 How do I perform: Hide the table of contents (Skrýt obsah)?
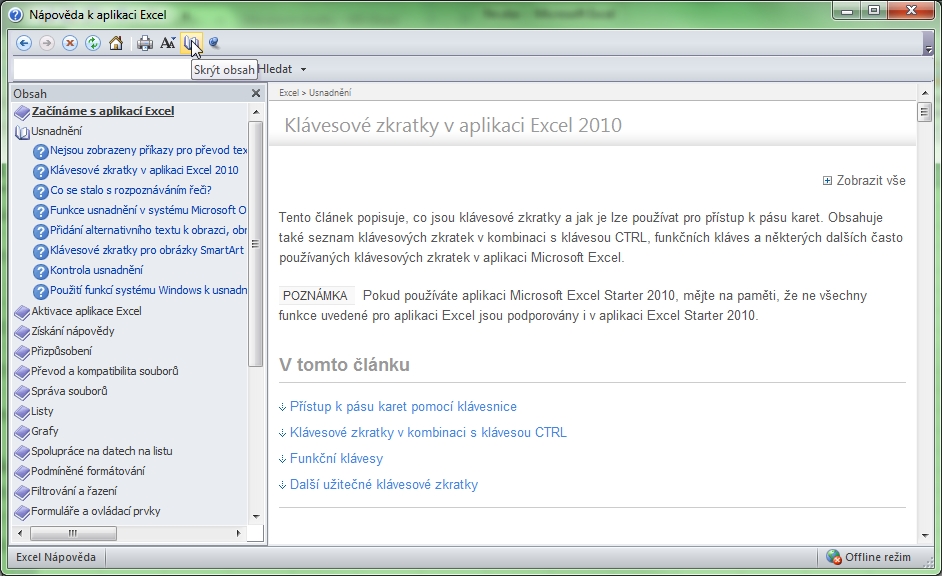[191, 43]
